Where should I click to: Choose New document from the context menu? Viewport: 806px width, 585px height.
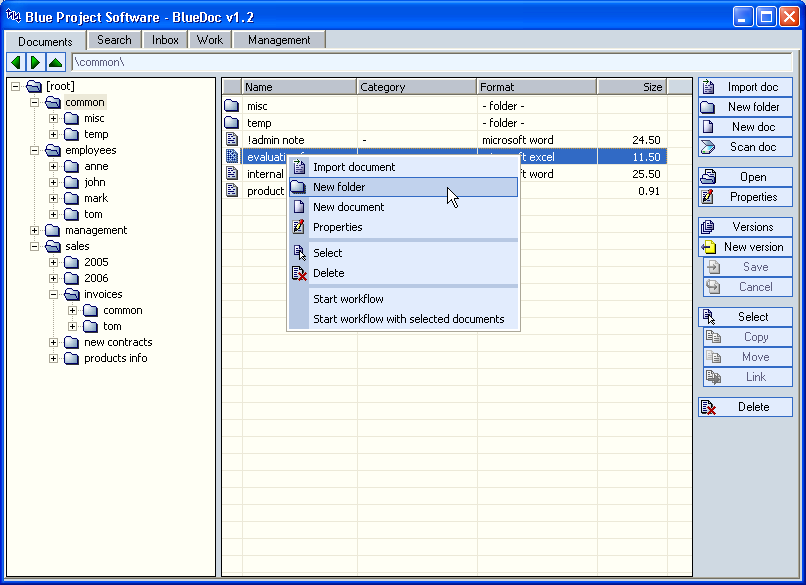348,207
